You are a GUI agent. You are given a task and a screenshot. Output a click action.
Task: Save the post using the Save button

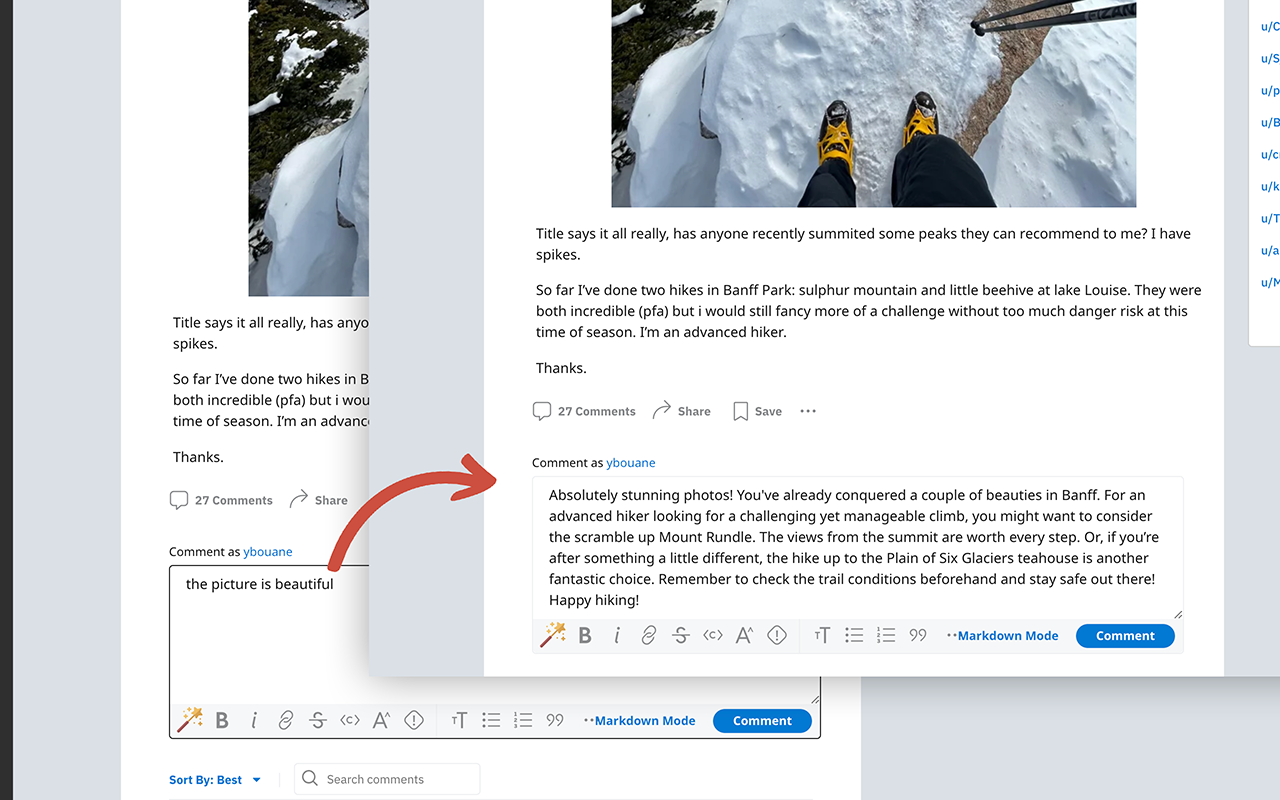coord(757,411)
